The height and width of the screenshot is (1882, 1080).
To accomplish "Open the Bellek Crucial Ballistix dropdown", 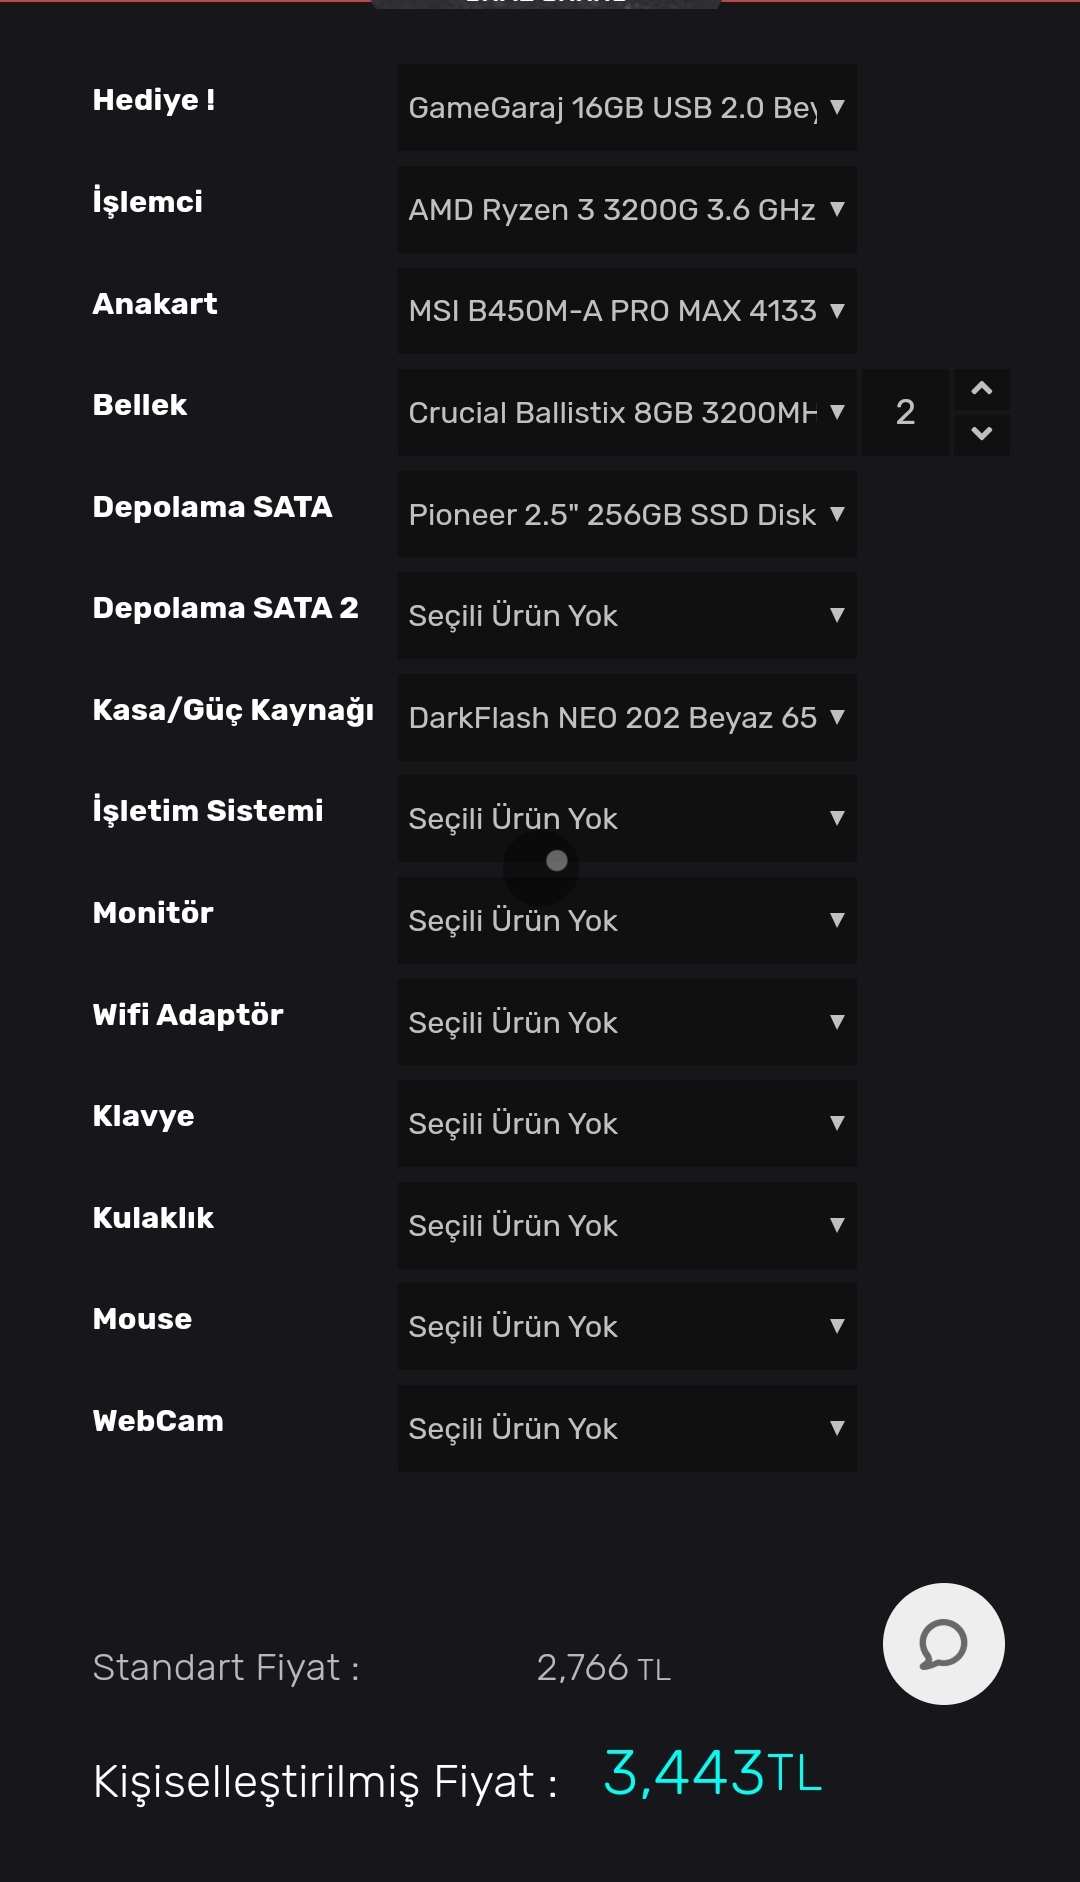I will click(627, 413).
